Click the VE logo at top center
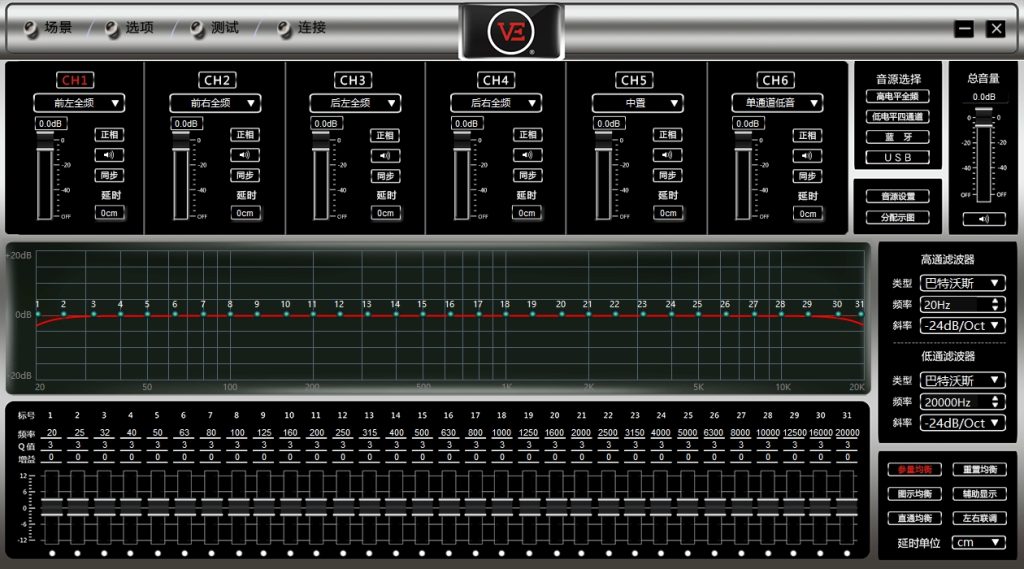 point(511,31)
